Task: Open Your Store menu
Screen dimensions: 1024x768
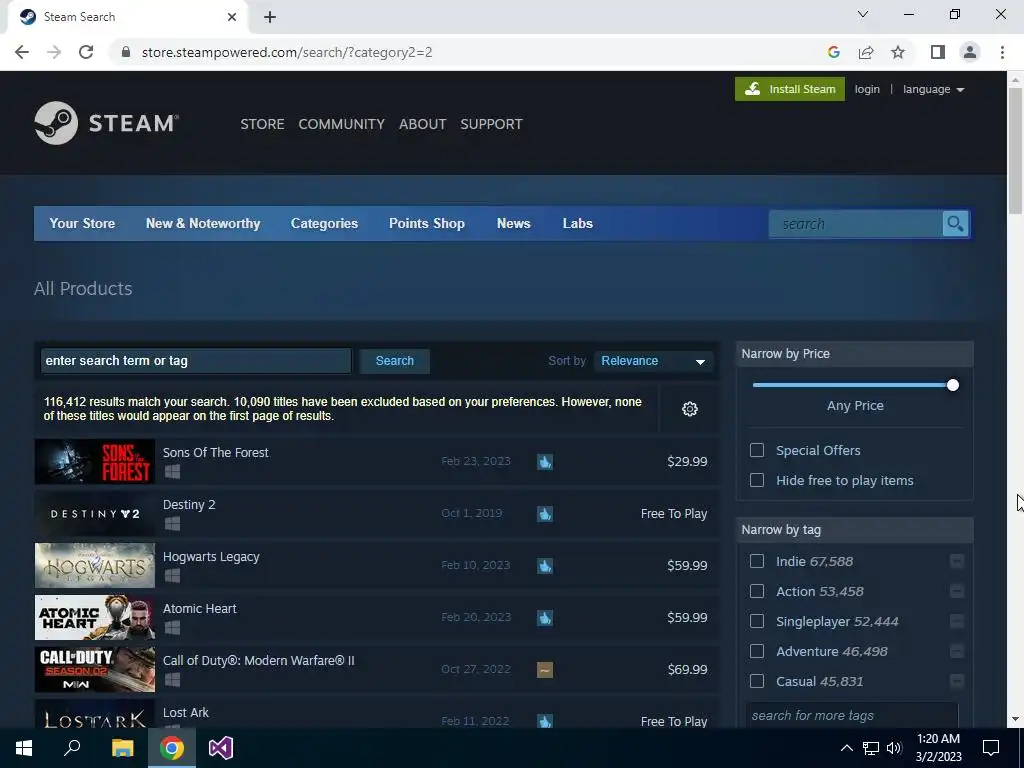Action: (82, 223)
